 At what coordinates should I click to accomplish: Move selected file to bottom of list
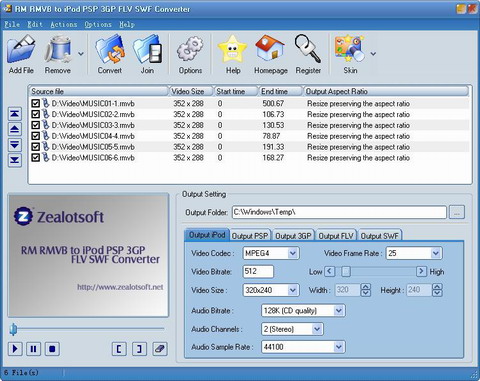coord(15,160)
